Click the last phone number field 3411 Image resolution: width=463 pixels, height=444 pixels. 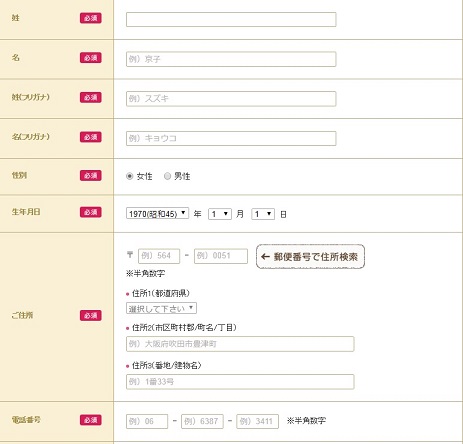pos(257,421)
